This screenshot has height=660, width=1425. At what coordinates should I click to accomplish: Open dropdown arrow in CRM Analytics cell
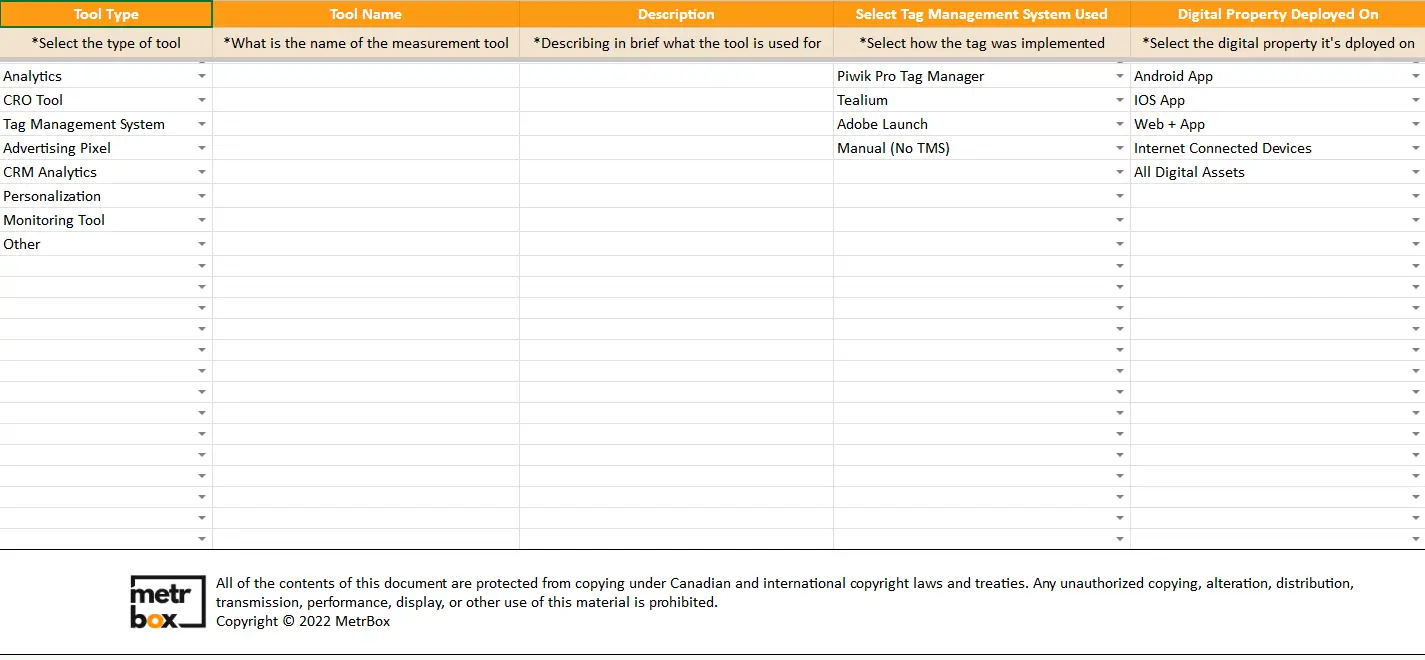[202, 172]
